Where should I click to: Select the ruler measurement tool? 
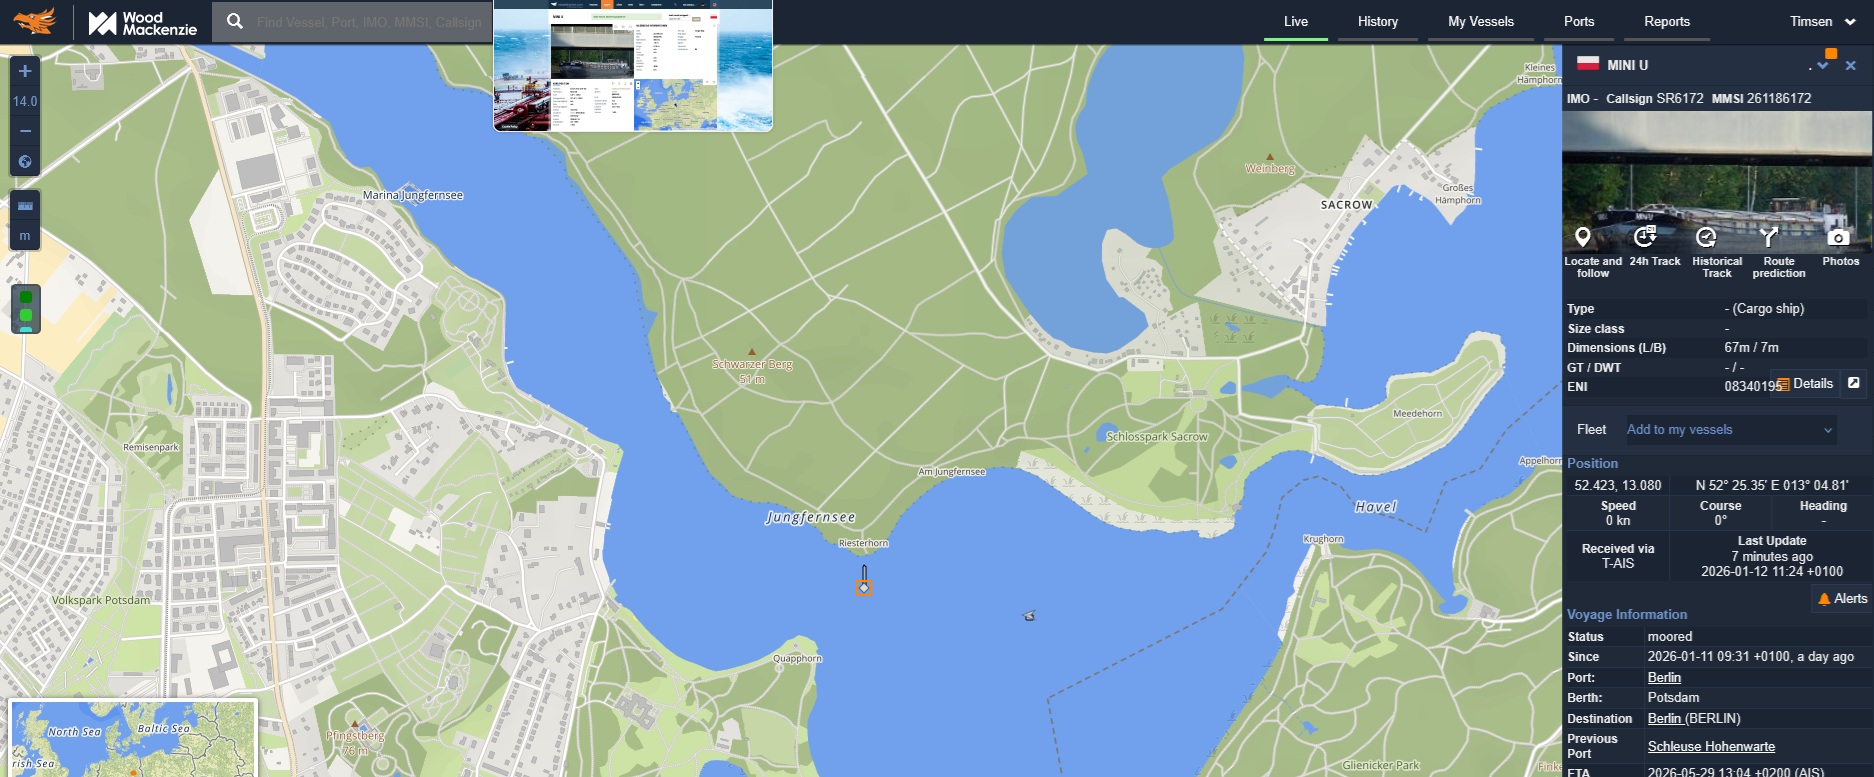(x=25, y=206)
